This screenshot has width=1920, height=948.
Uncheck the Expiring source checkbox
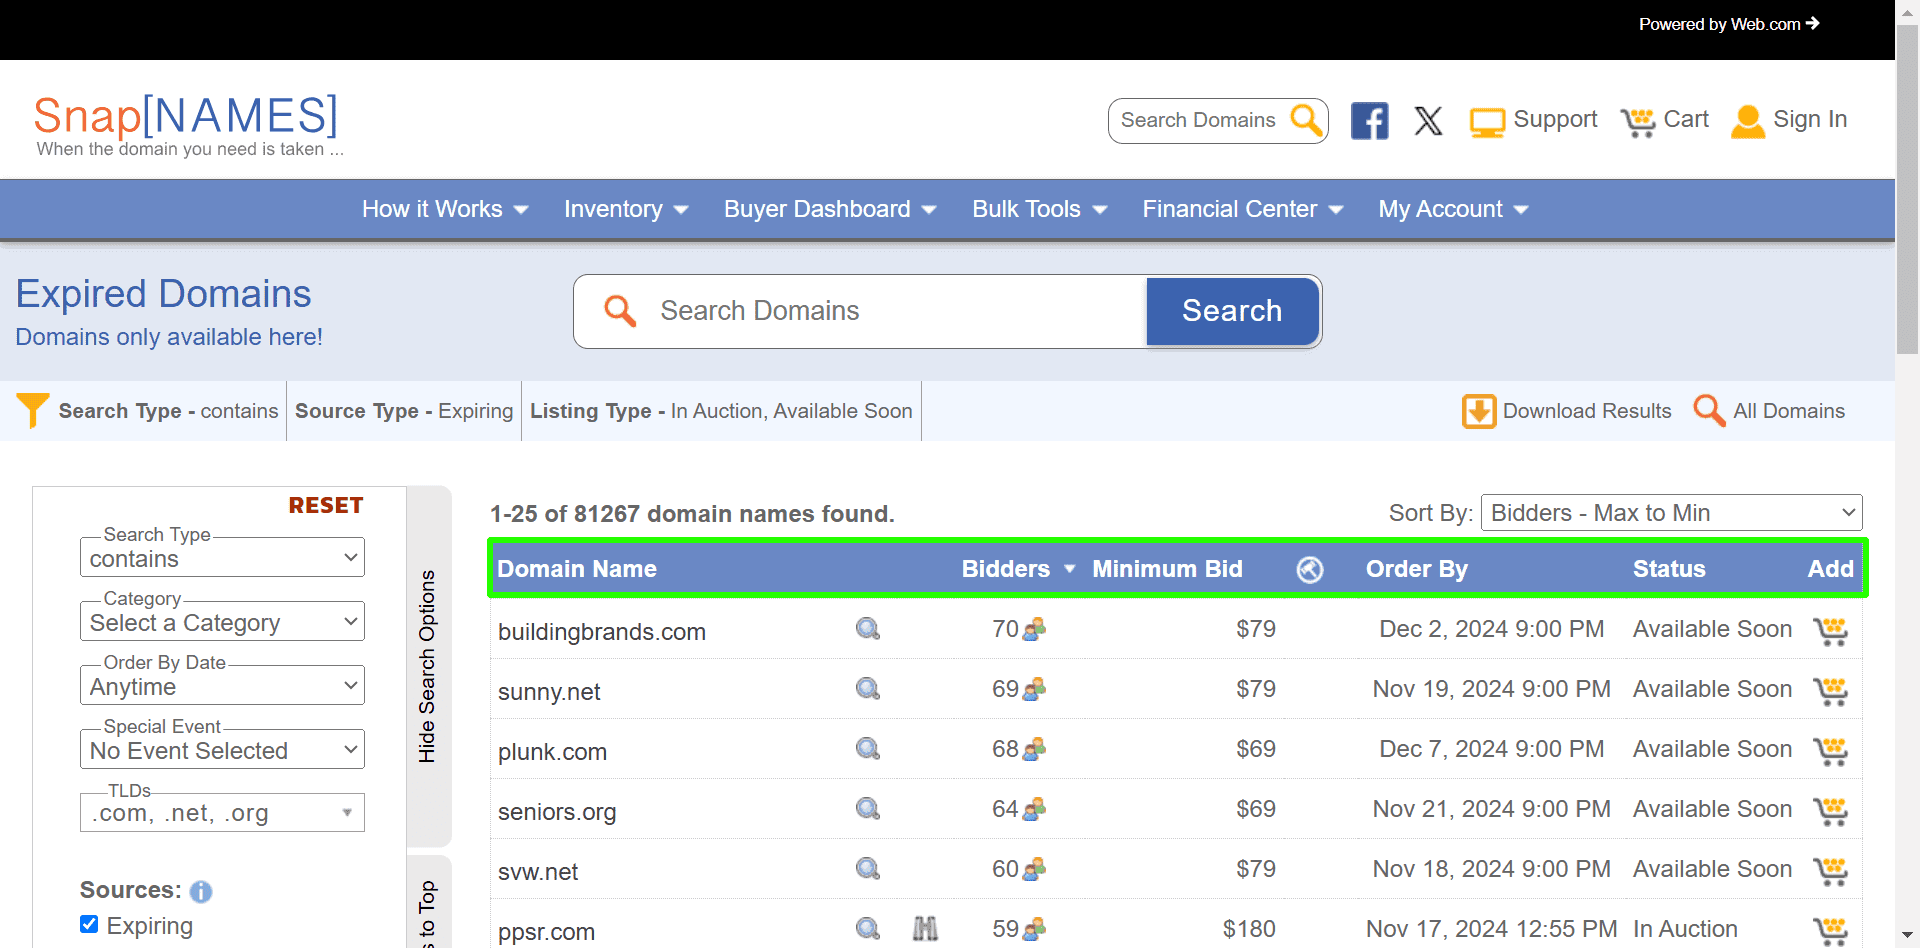click(89, 924)
